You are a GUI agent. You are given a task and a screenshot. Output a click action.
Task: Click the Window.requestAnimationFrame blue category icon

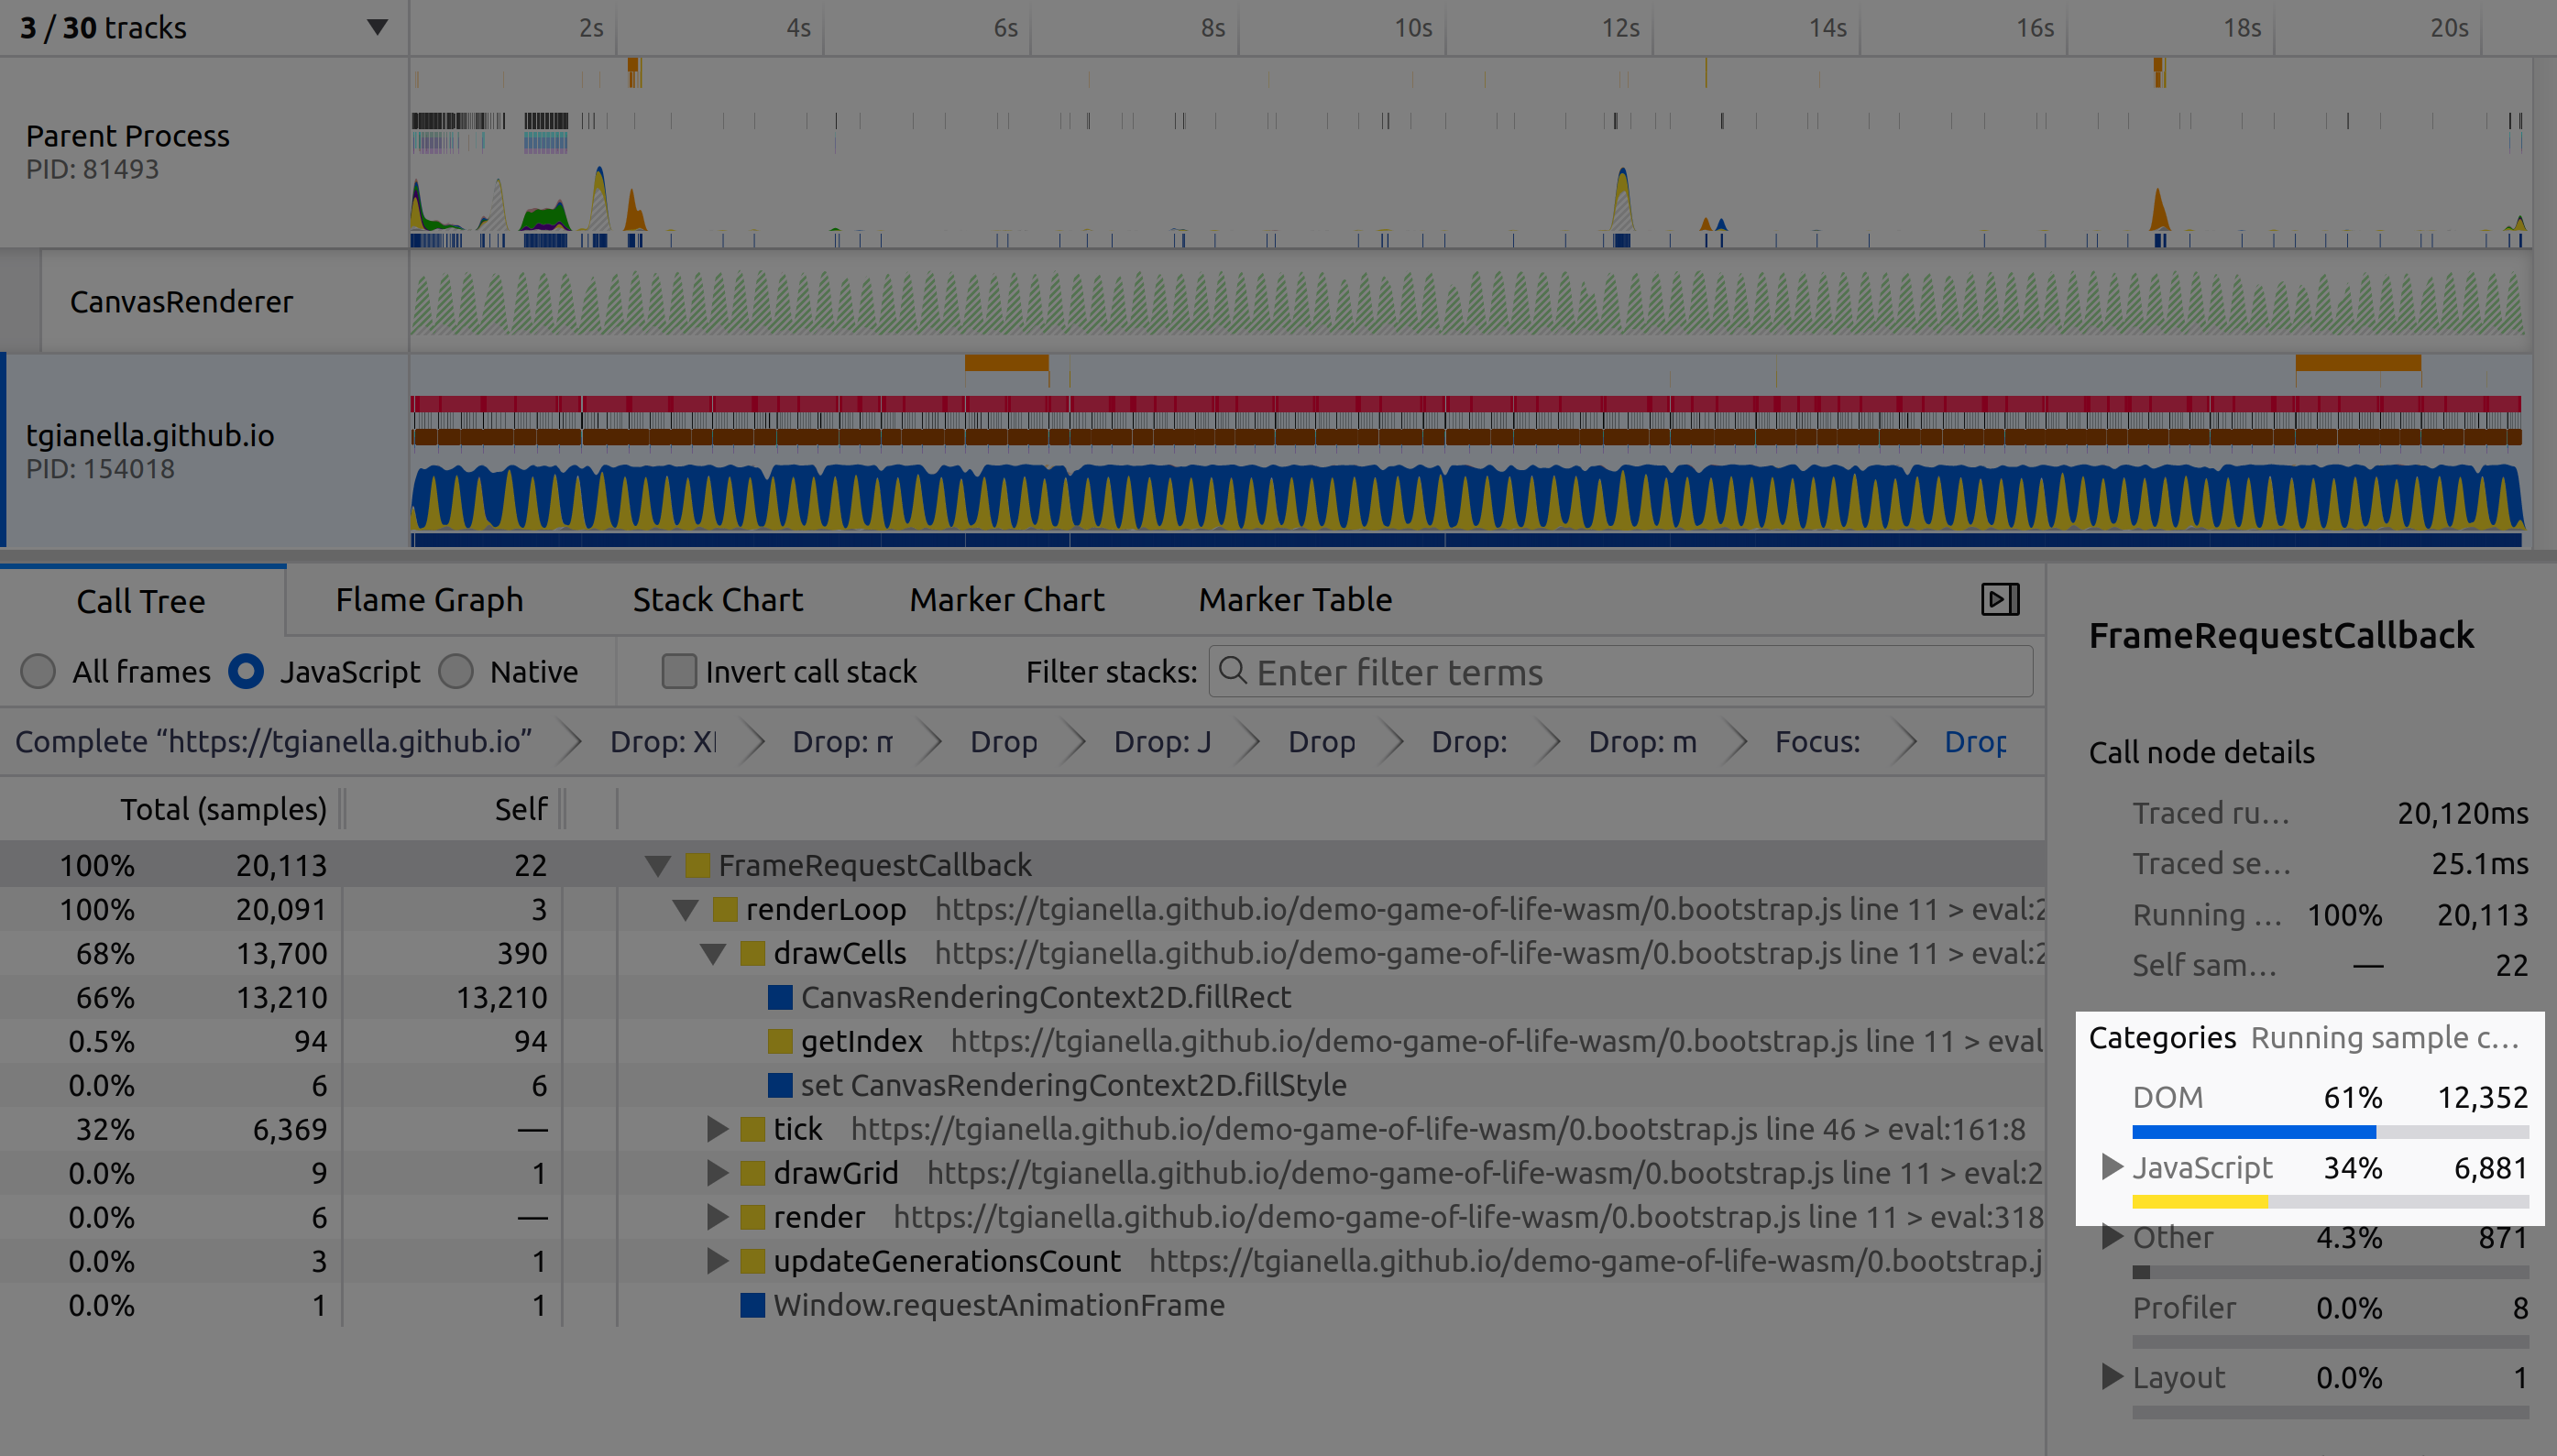click(x=752, y=1305)
